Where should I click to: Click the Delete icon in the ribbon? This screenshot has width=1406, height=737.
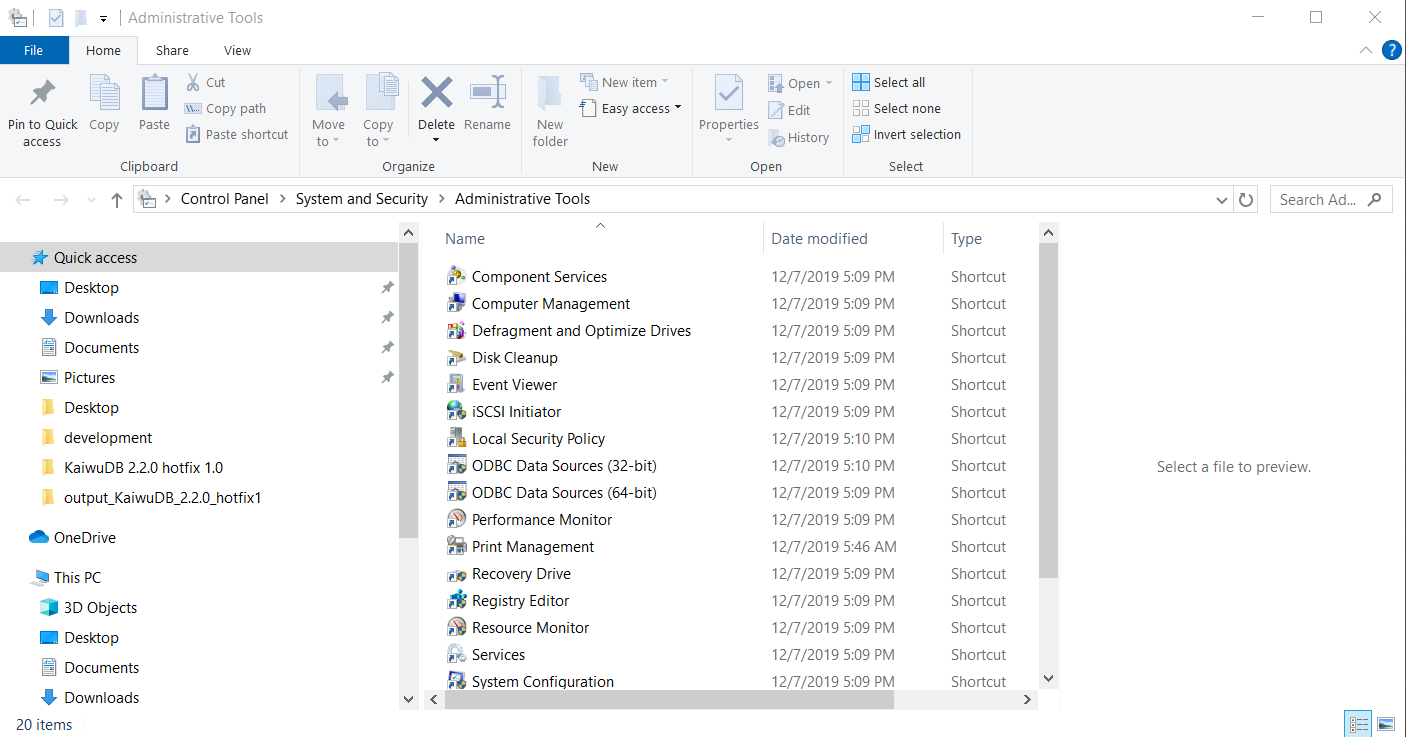pos(436,93)
